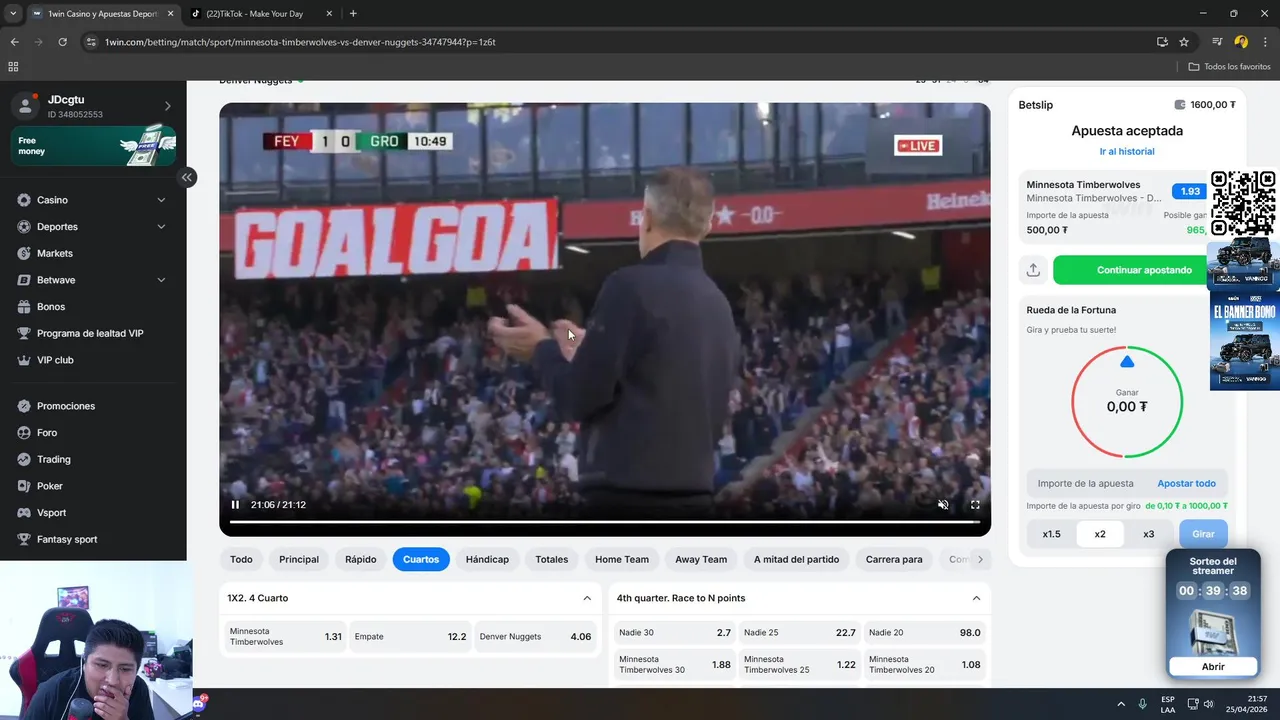Select the Rápido market tab
The height and width of the screenshot is (720, 1280).
pos(361,560)
